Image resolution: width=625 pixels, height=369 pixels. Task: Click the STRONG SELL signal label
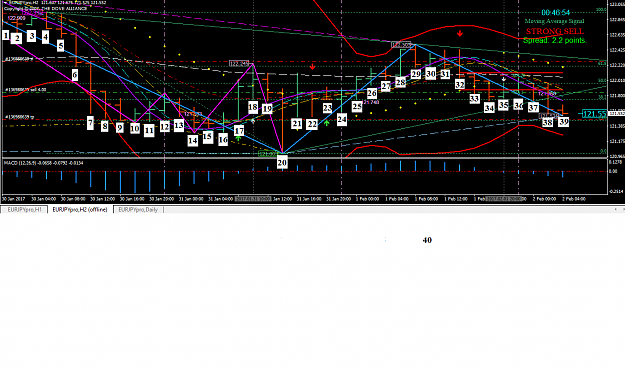[x=554, y=31]
